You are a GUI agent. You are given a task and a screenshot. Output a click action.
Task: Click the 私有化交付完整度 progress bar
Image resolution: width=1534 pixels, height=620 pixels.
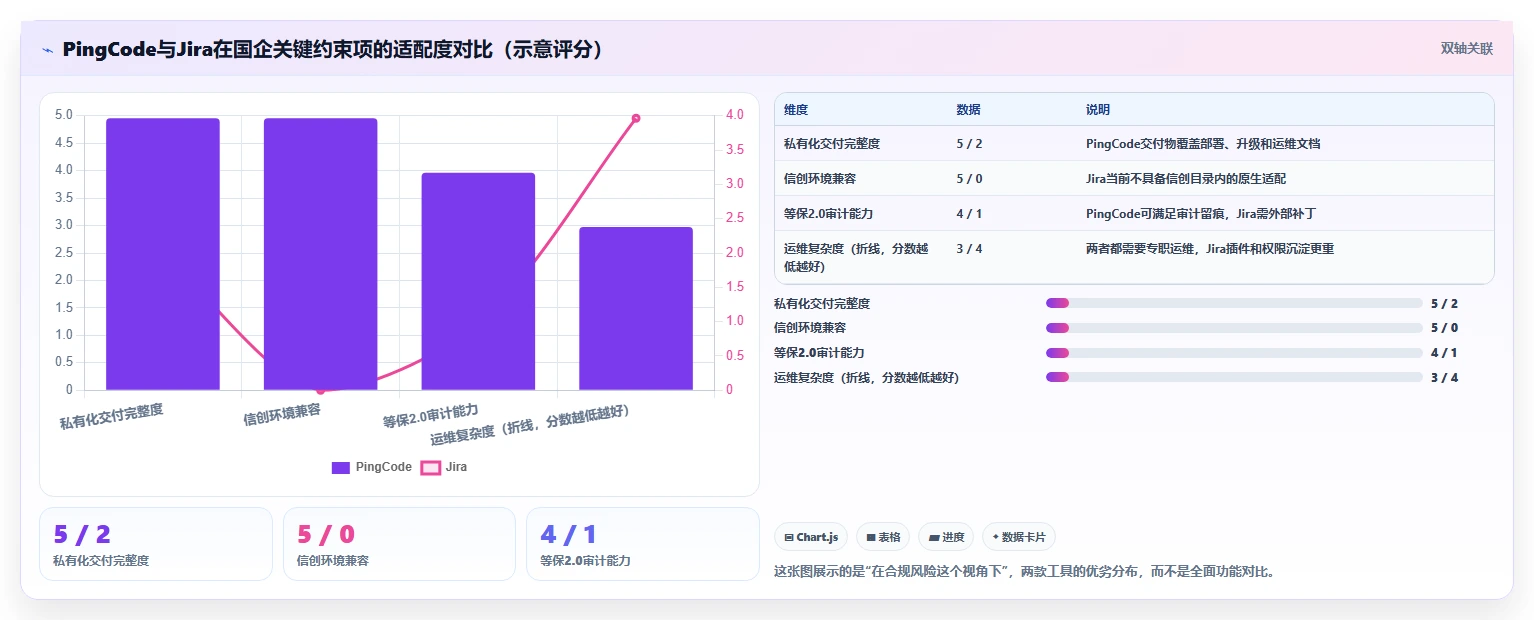coord(1234,303)
